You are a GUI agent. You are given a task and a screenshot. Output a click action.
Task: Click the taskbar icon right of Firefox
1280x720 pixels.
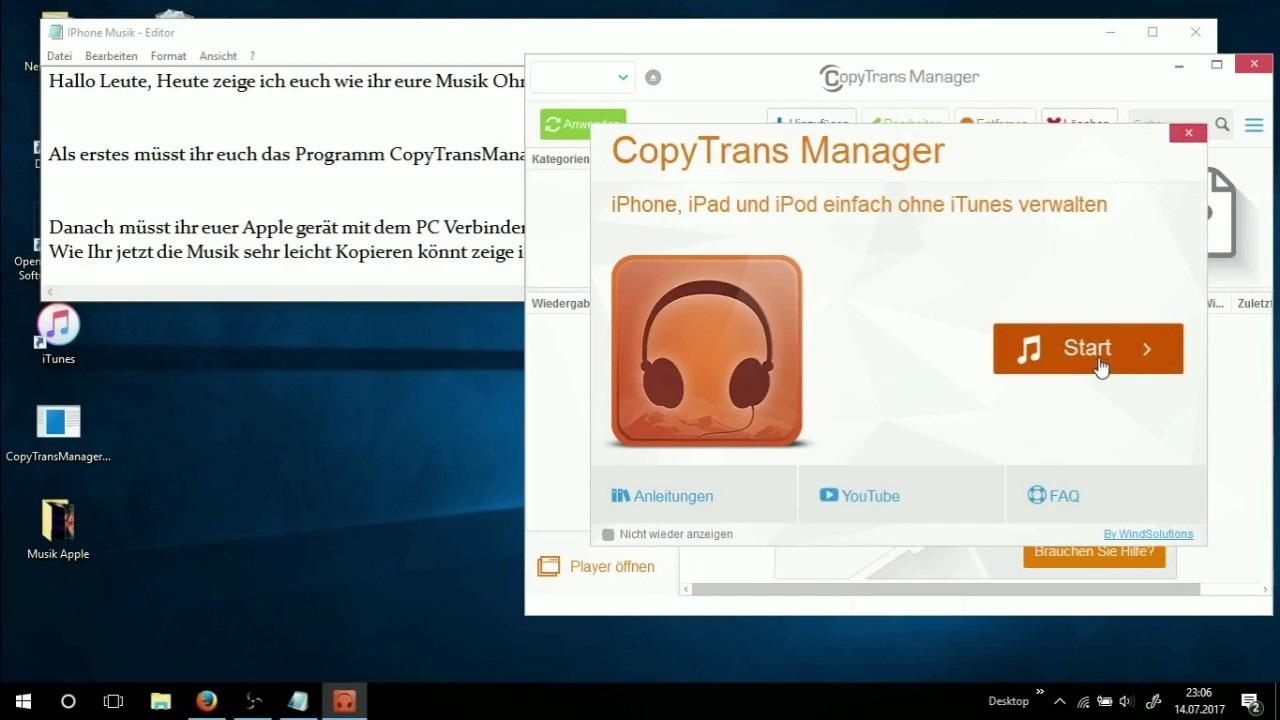[252, 701]
